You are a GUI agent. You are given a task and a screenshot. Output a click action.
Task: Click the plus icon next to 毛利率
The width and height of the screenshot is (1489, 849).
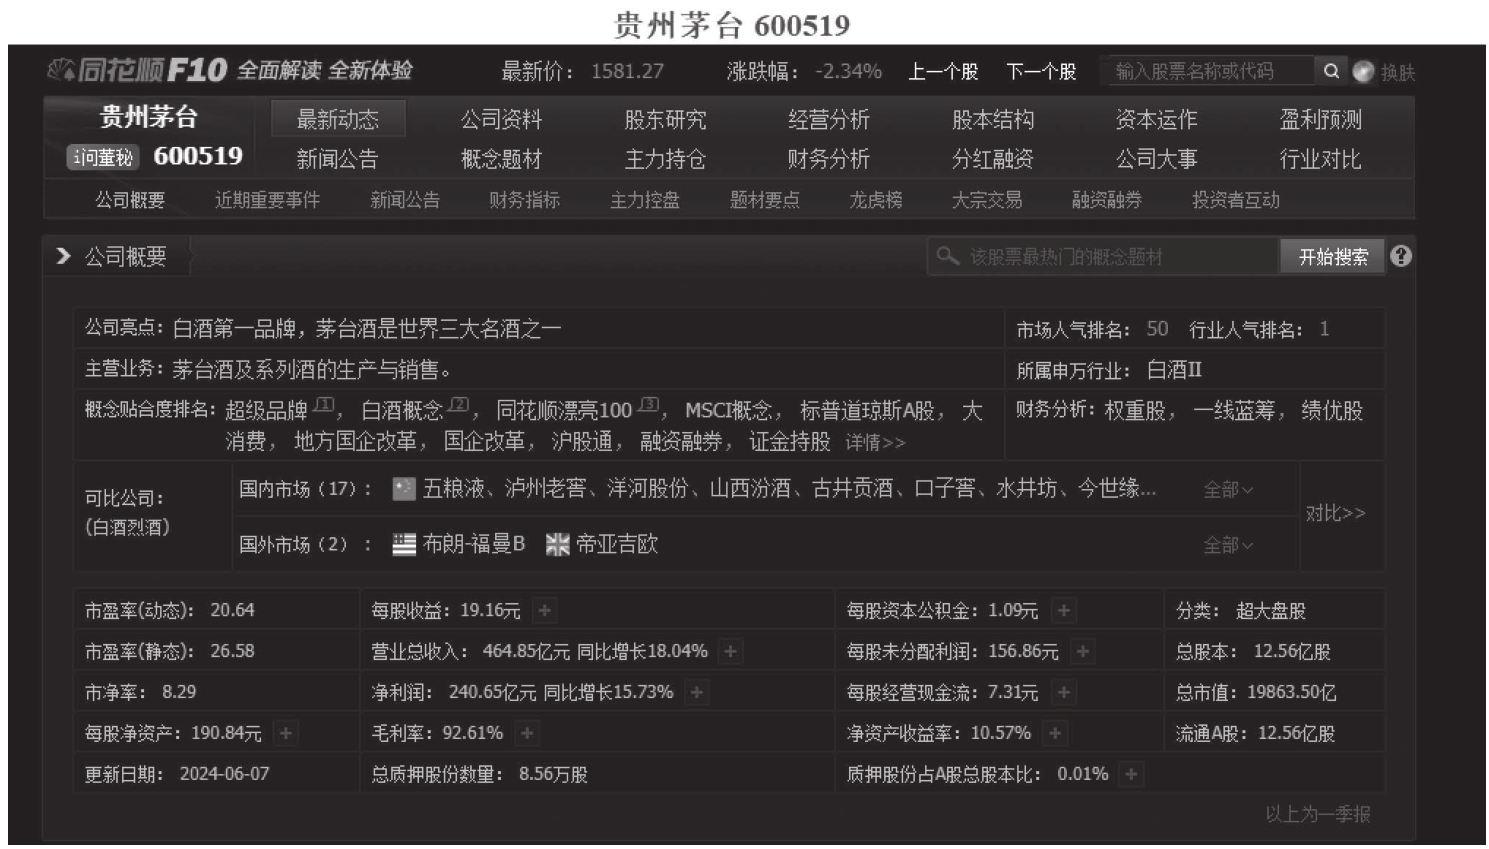[527, 733]
